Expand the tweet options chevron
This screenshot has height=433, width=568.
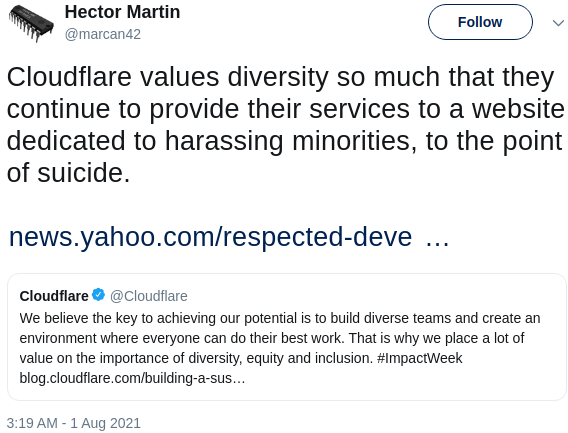coord(558,23)
